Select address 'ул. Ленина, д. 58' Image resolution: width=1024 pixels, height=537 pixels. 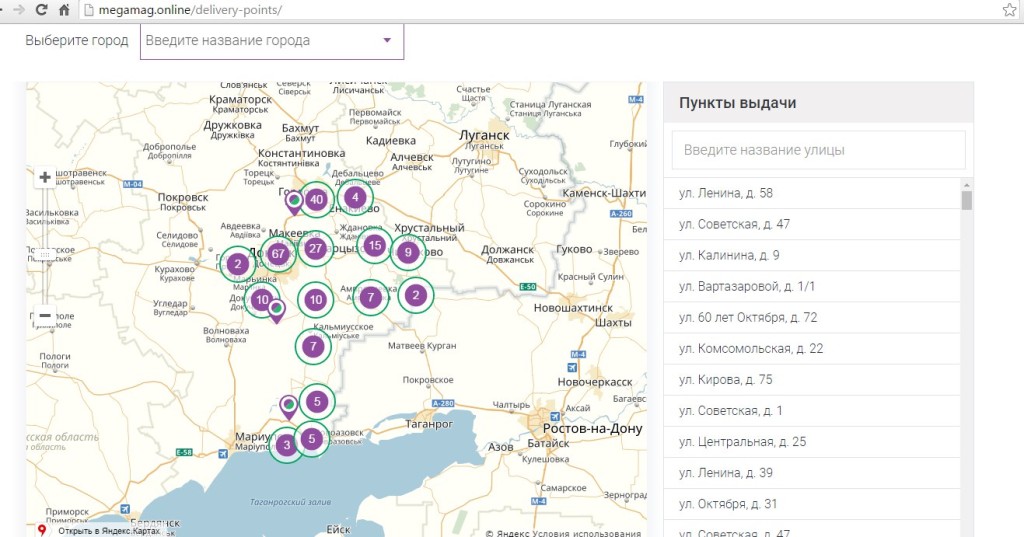[x=812, y=193]
